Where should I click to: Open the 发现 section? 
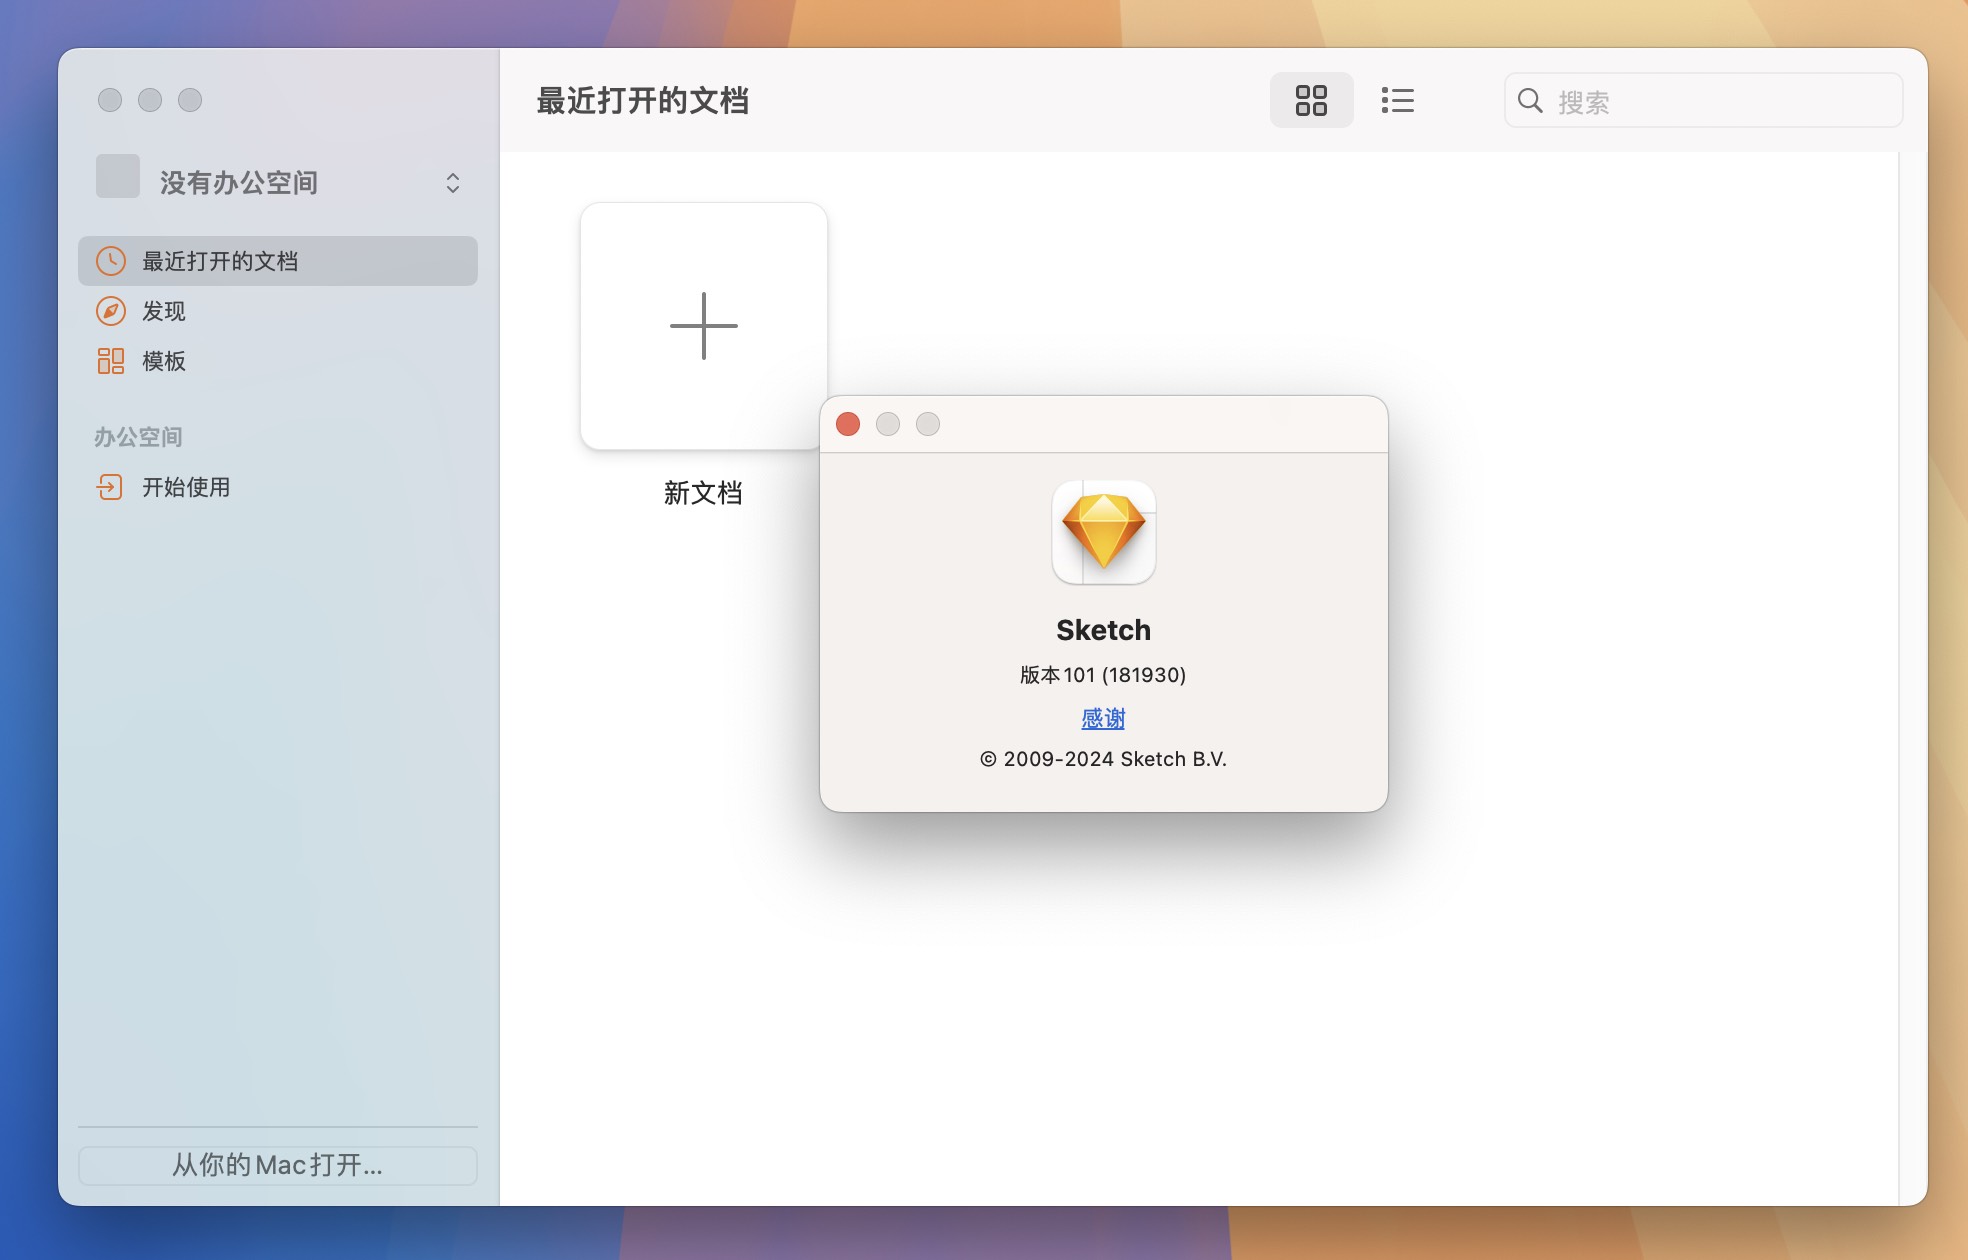tap(278, 311)
